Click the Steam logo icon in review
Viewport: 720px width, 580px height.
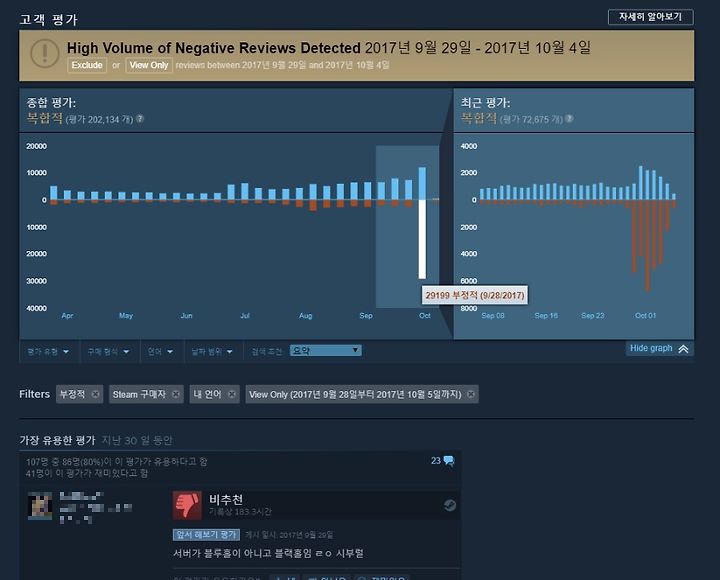450,505
